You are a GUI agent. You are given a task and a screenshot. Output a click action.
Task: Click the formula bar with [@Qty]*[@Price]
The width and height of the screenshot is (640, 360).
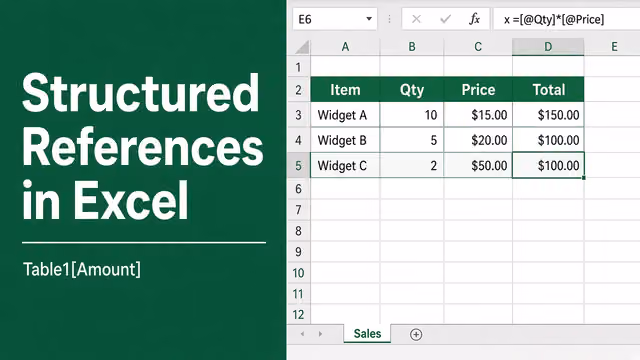(567, 19)
